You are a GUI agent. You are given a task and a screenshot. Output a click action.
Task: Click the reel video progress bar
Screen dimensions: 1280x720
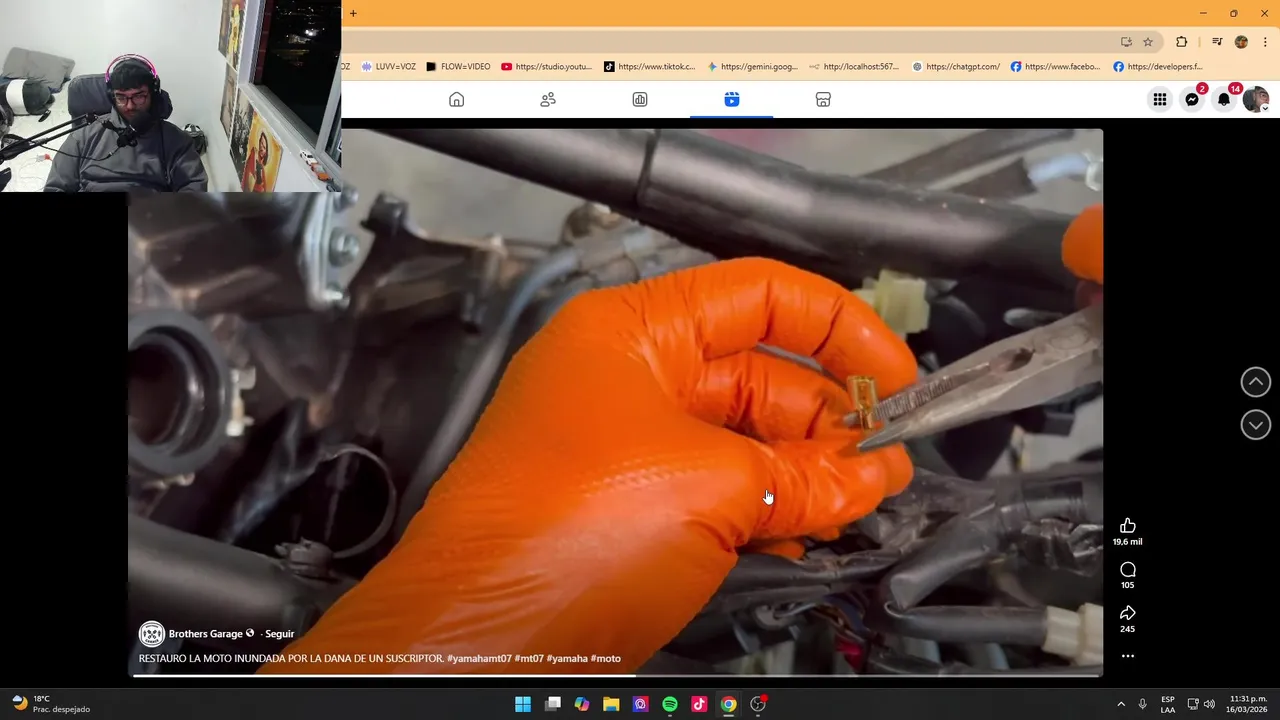click(x=616, y=675)
